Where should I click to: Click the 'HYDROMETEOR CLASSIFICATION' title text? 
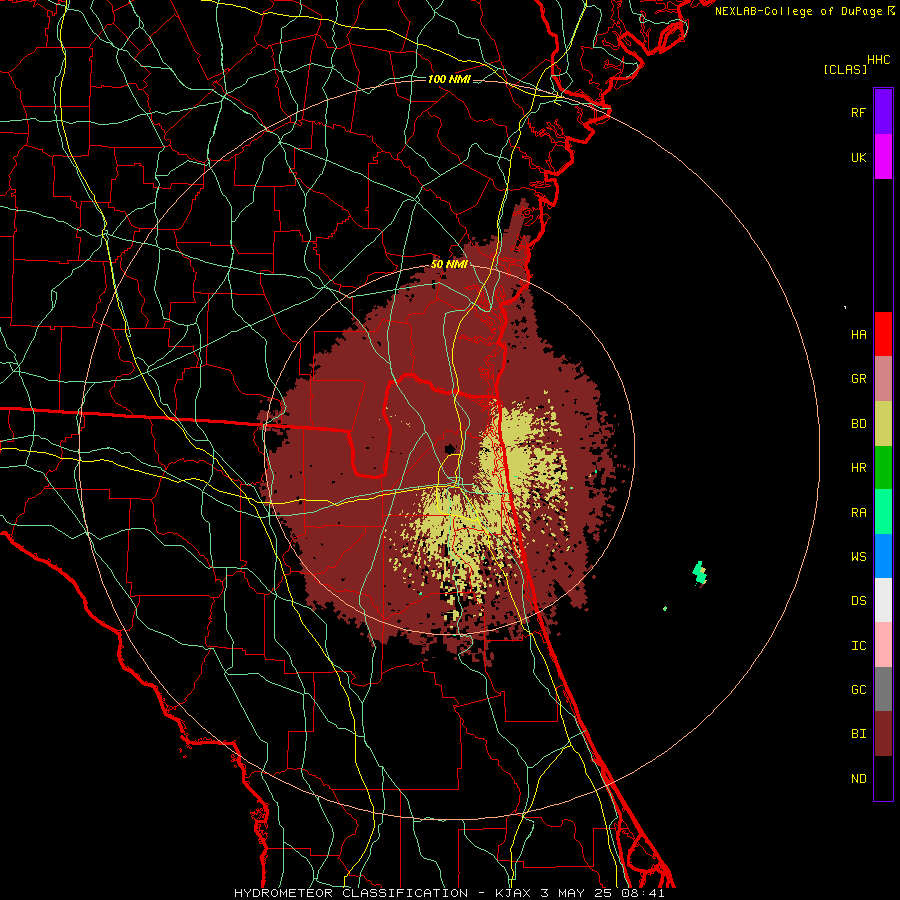pos(351,893)
